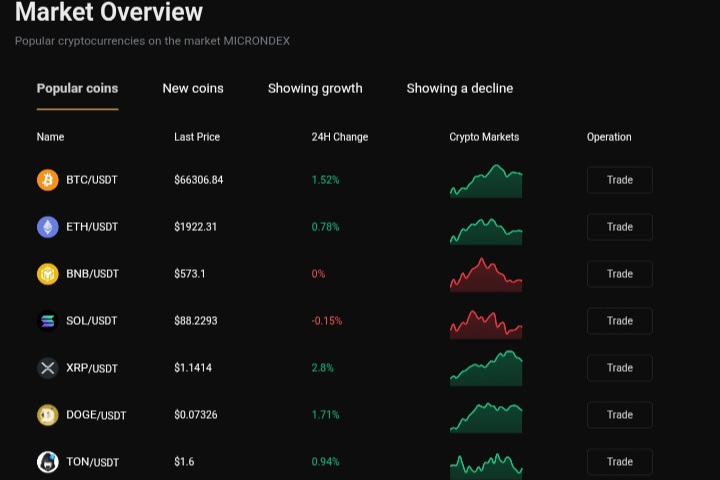Click Trade button for BNB/USDT

[x=619, y=274]
